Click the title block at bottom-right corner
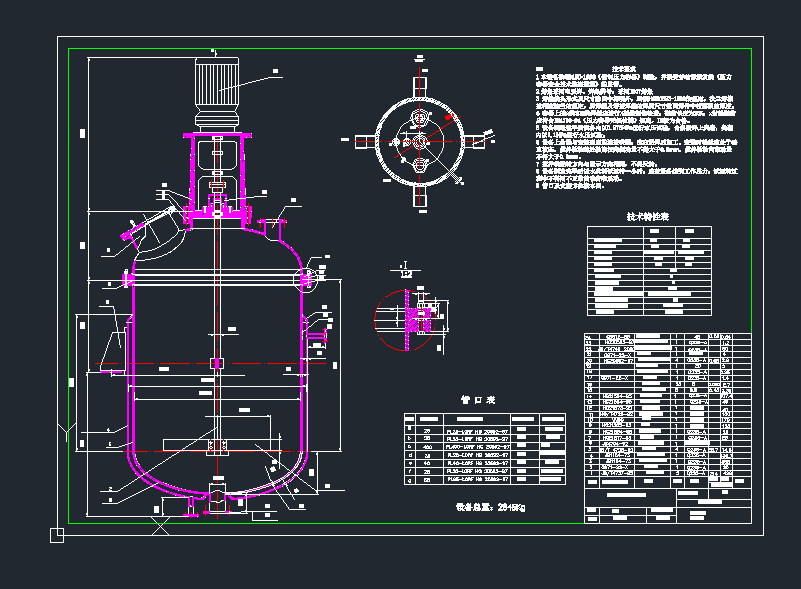This screenshot has width=801, height=589. 665,500
